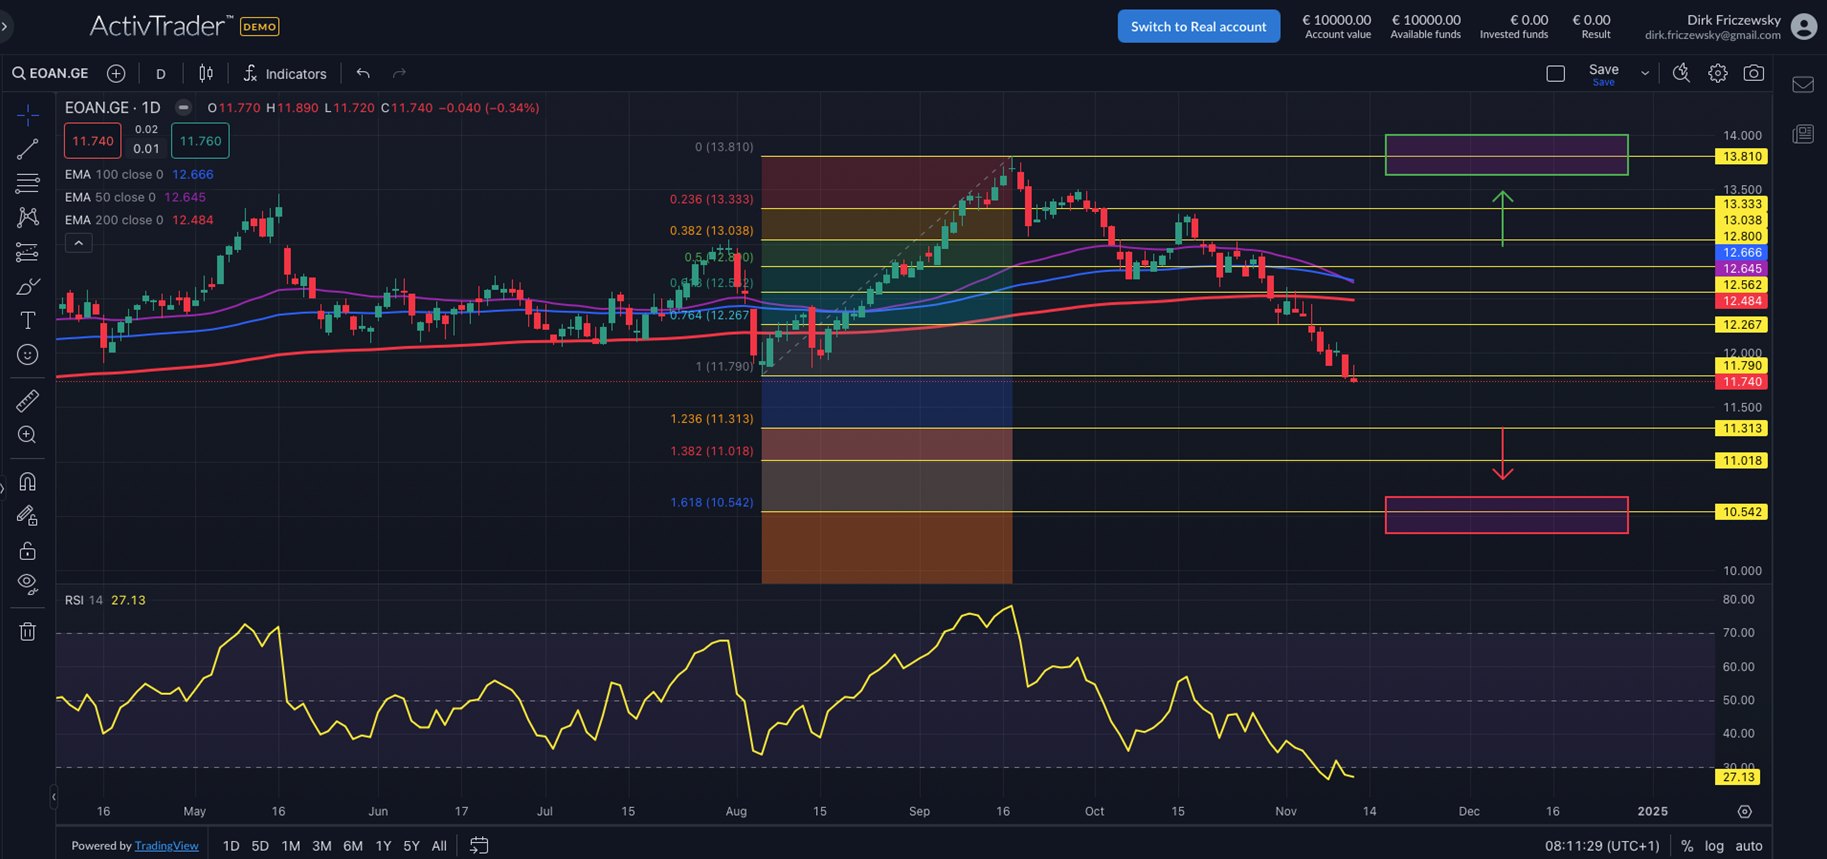Toggle magnet mode for drawings
1827x859 pixels.
[x=27, y=482]
